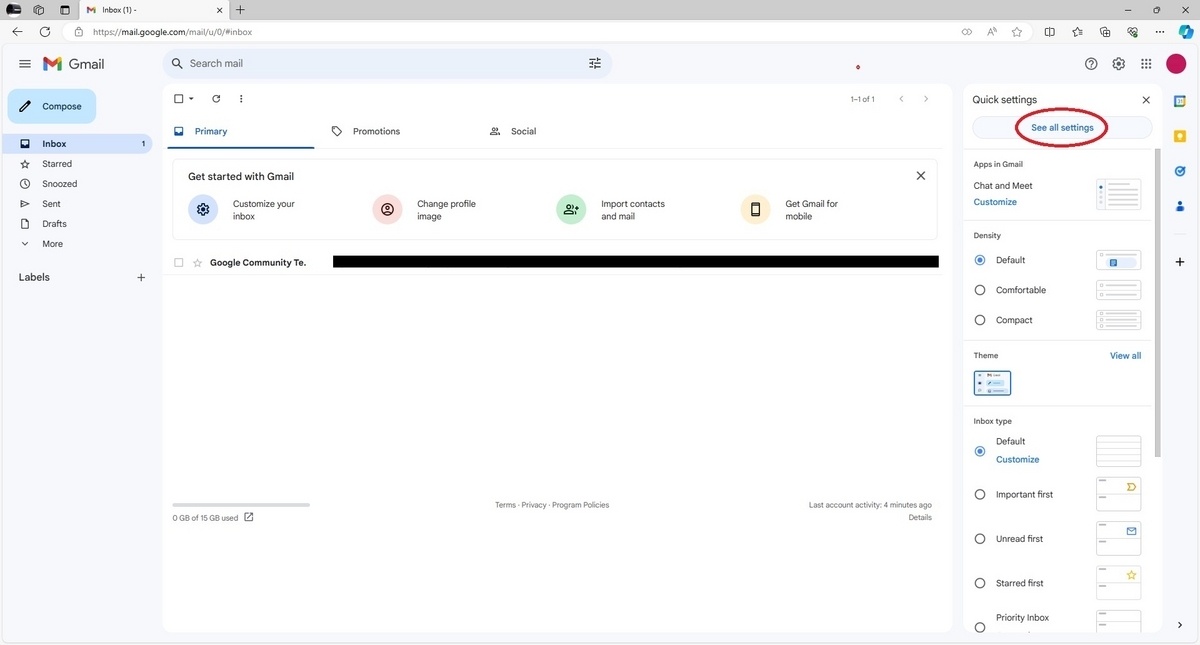Open Google Keep side panel icon
Screen dimensions: 1200x645
(x=1180, y=136)
